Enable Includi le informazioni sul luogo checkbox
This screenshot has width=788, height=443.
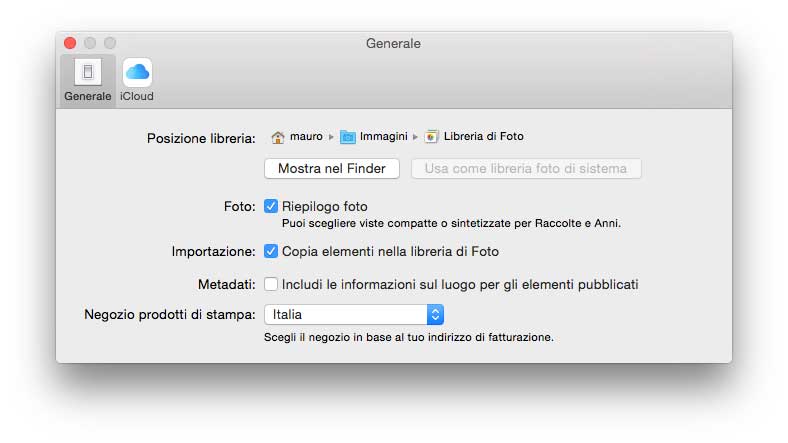point(271,285)
